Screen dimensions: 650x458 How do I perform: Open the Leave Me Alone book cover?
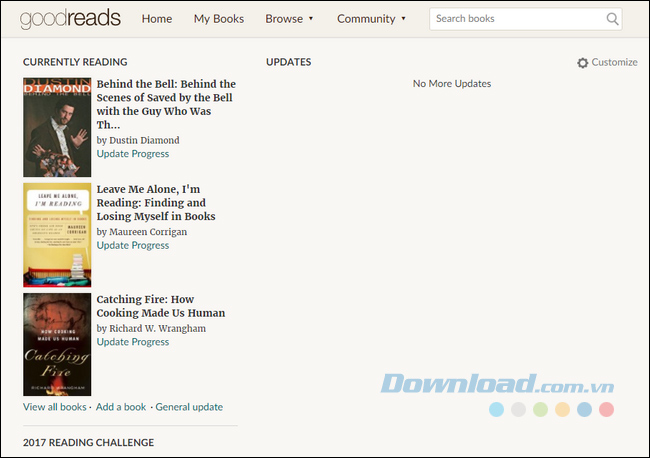click(57, 235)
